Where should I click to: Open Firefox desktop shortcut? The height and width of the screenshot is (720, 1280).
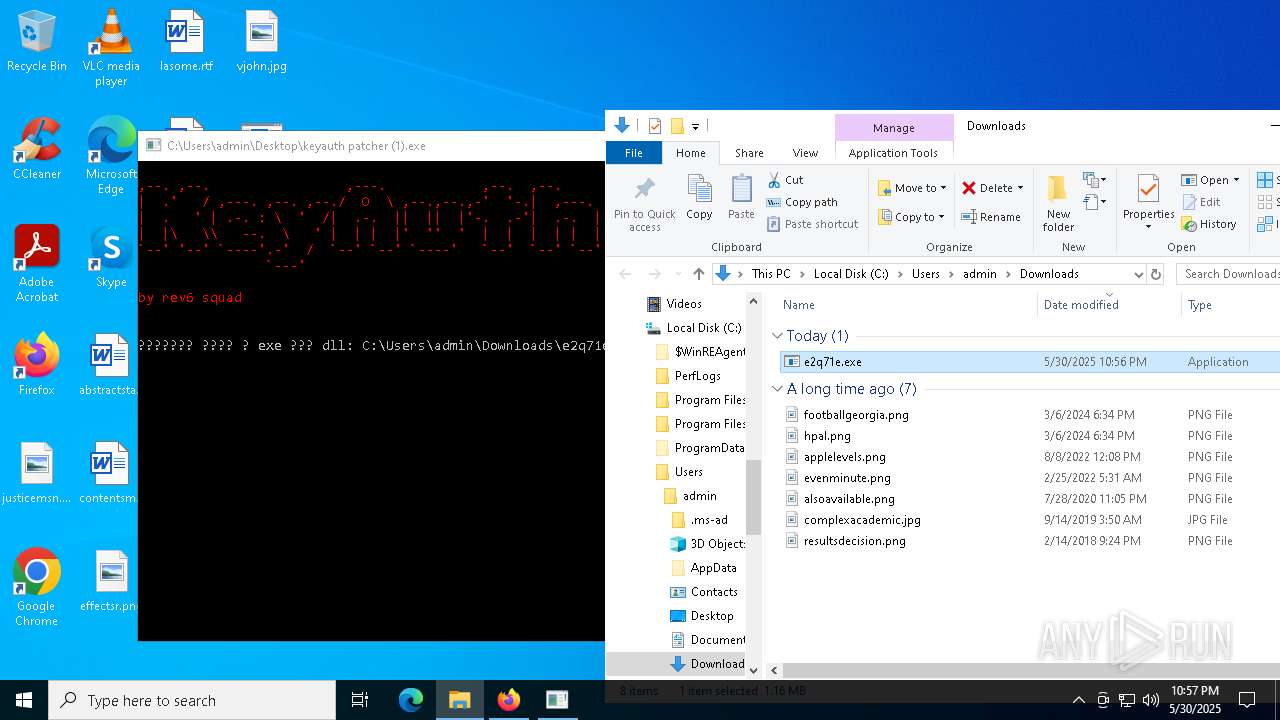click(37, 366)
